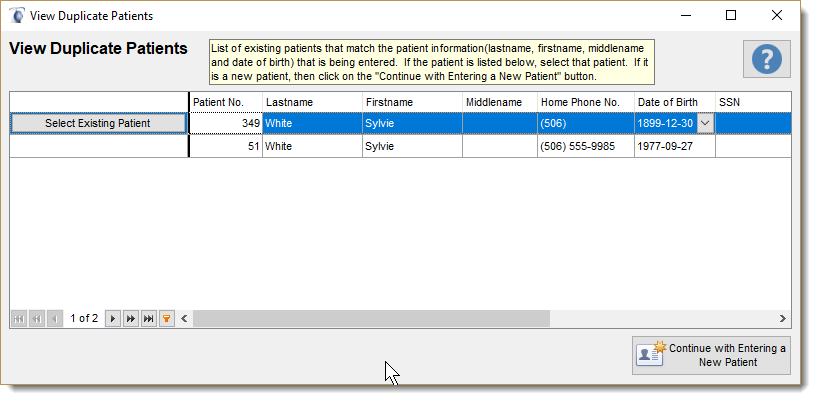
Task: Click Lastname White in patient 51 row
Action: pos(312,146)
